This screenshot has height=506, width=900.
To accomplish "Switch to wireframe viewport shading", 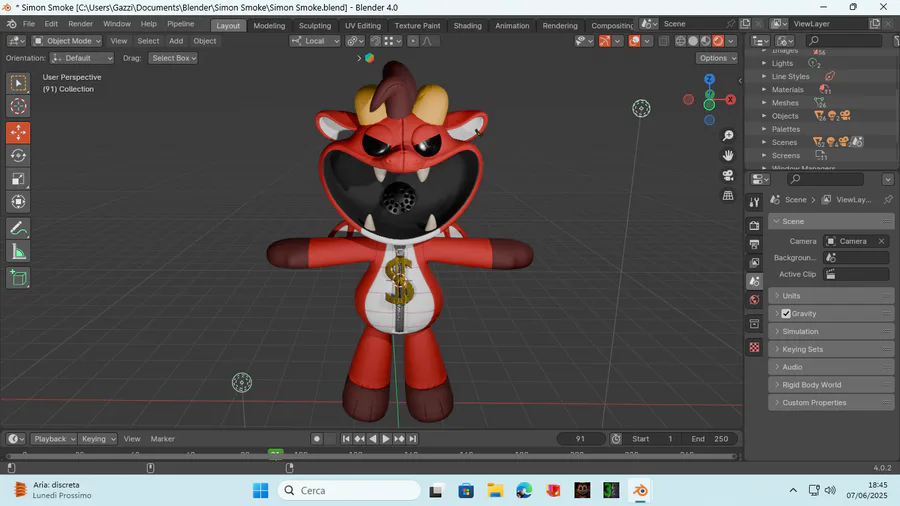I will pyautogui.click(x=680, y=41).
